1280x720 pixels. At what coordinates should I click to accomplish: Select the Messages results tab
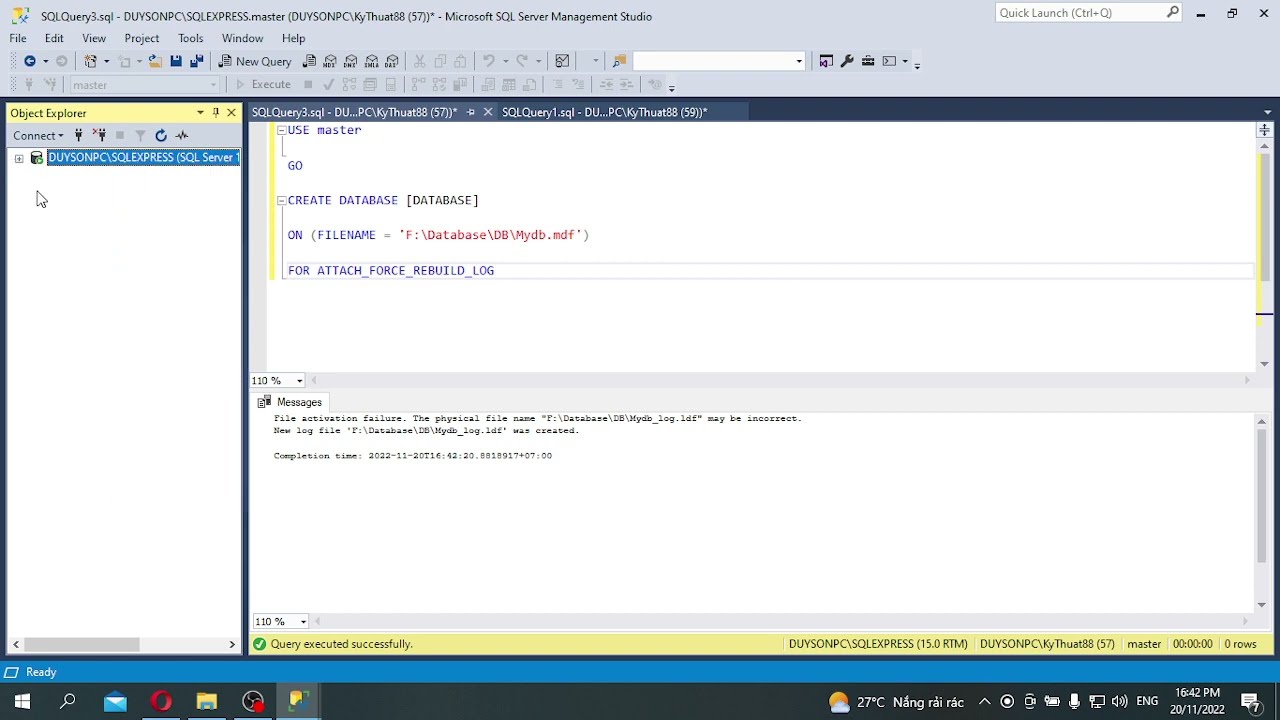(290, 402)
